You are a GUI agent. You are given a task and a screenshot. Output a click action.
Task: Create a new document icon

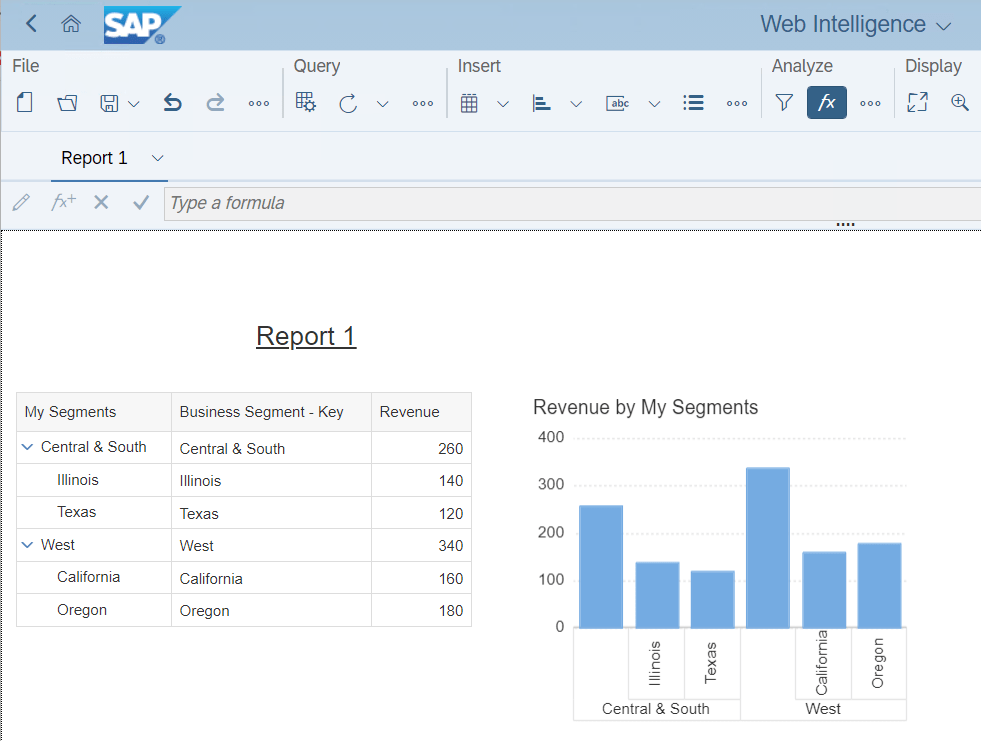pos(24,102)
